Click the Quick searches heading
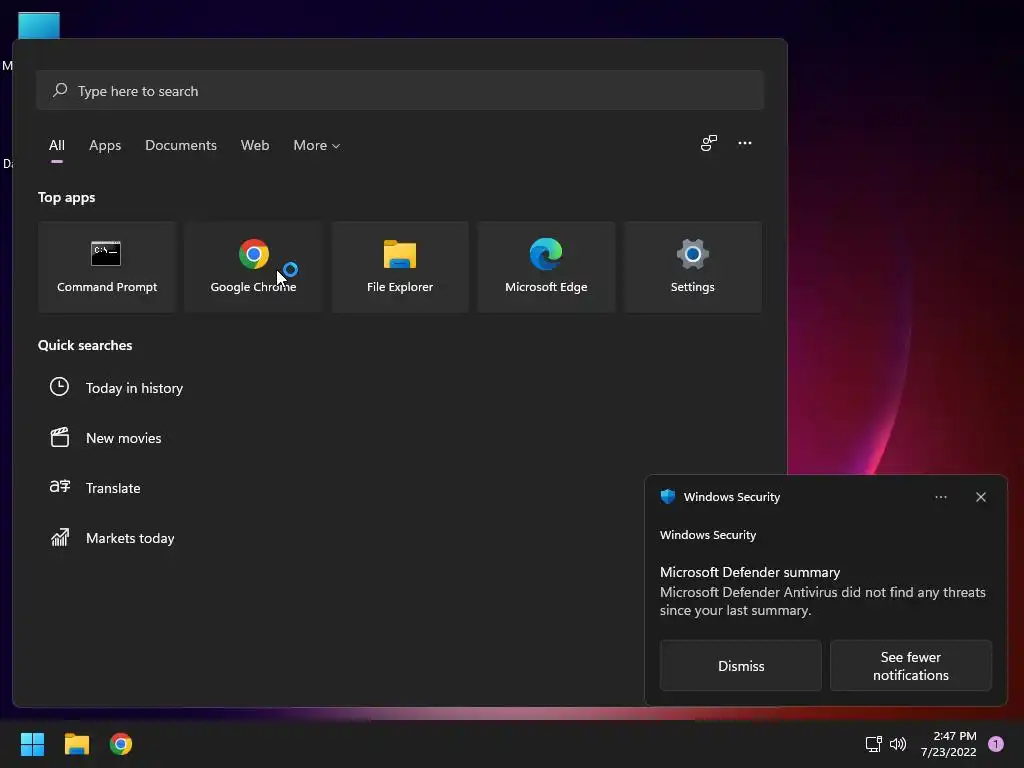Screen dimensions: 1024x768 [85, 345]
